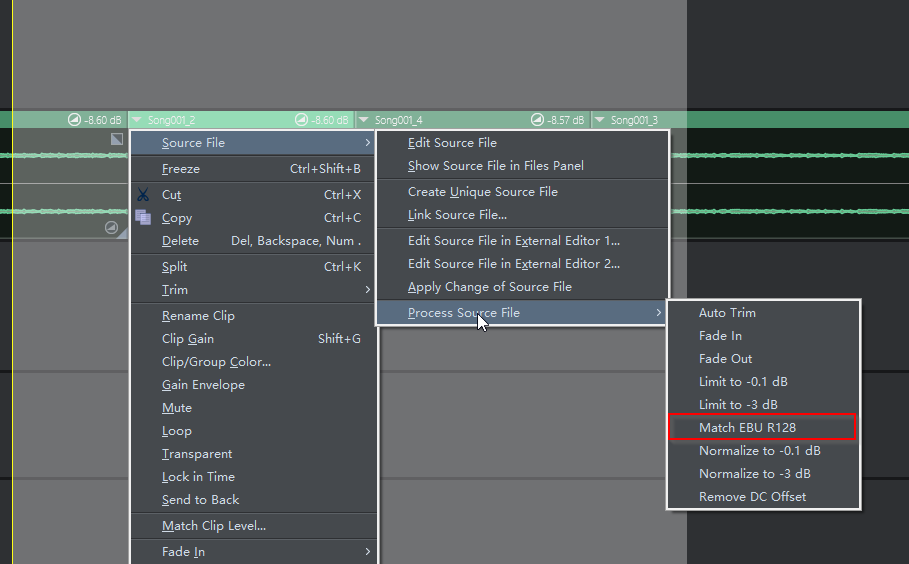The width and height of the screenshot is (909, 564).
Task: Select Remove DC Offset
Action: (752, 497)
